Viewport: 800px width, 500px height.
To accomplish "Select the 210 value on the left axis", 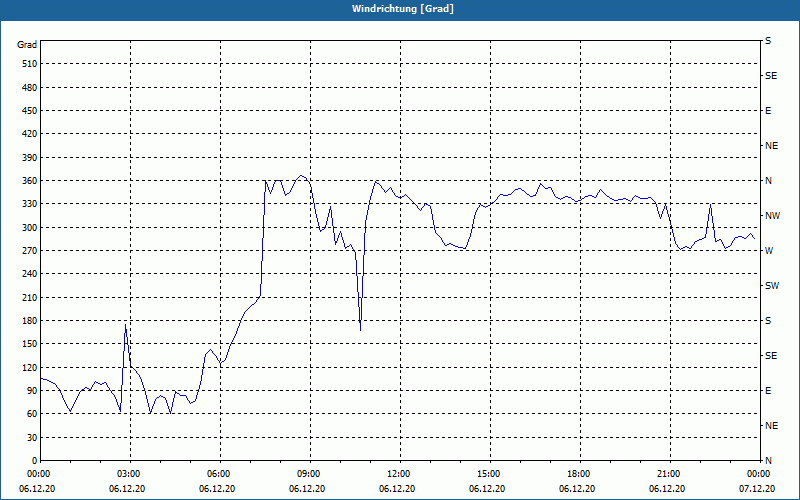I will pyautogui.click(x=30, y=297).
